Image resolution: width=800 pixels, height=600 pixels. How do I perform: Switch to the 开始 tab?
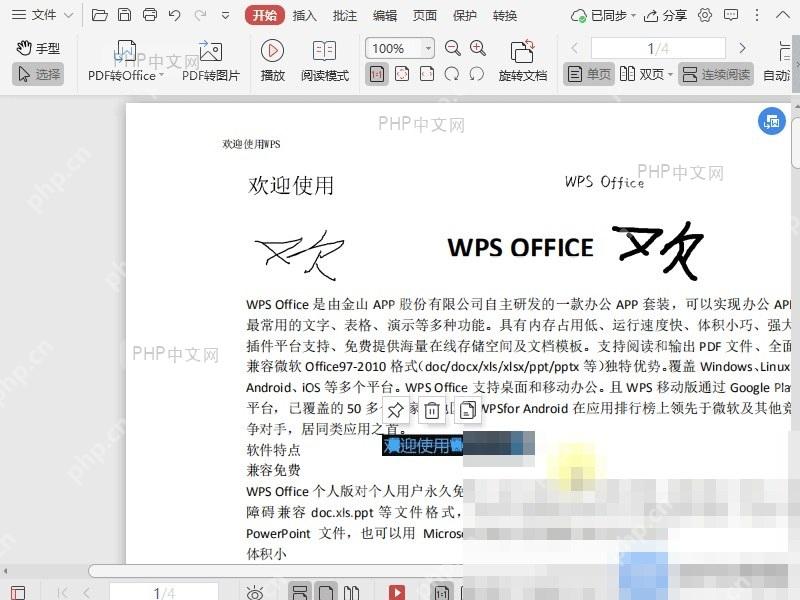(x=264, y=15)
